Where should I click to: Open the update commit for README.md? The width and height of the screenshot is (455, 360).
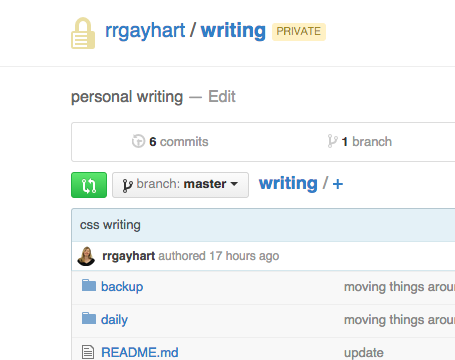(x=364, y=353)
